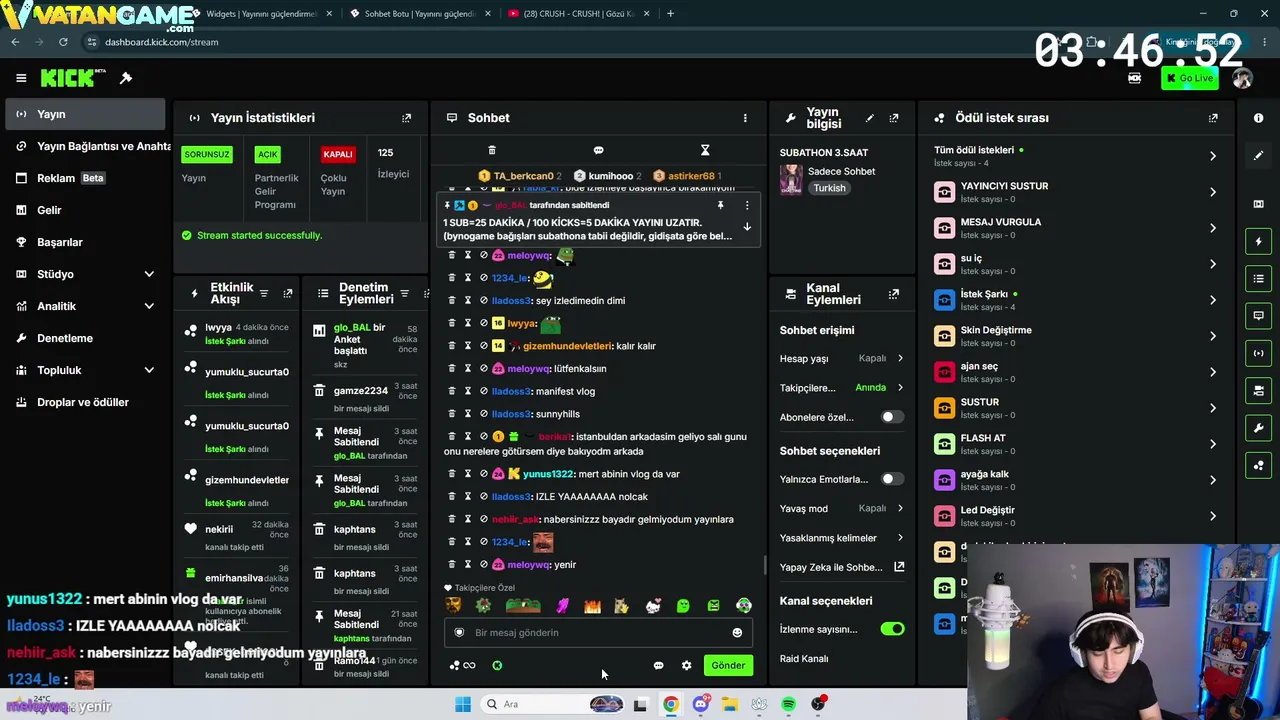
Task: Open the Başarılar page
Action: tap(85, 242)
